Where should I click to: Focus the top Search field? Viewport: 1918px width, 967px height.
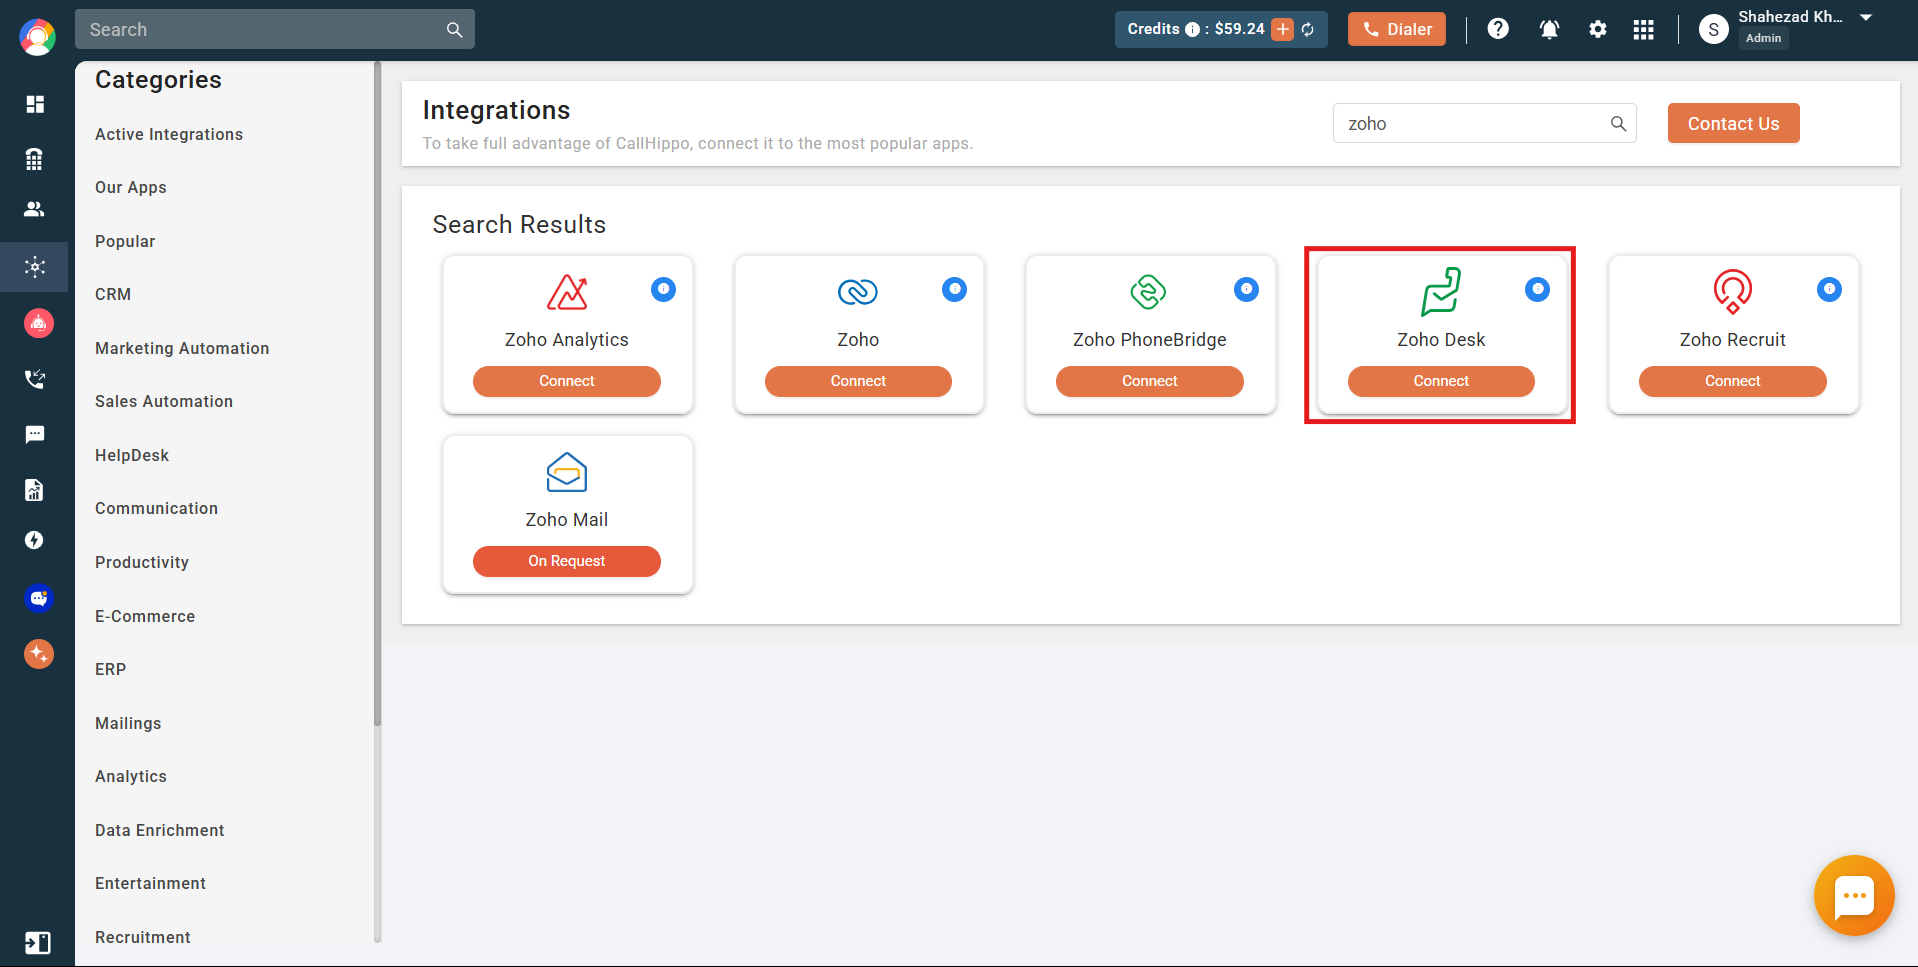tap(275, 29)
